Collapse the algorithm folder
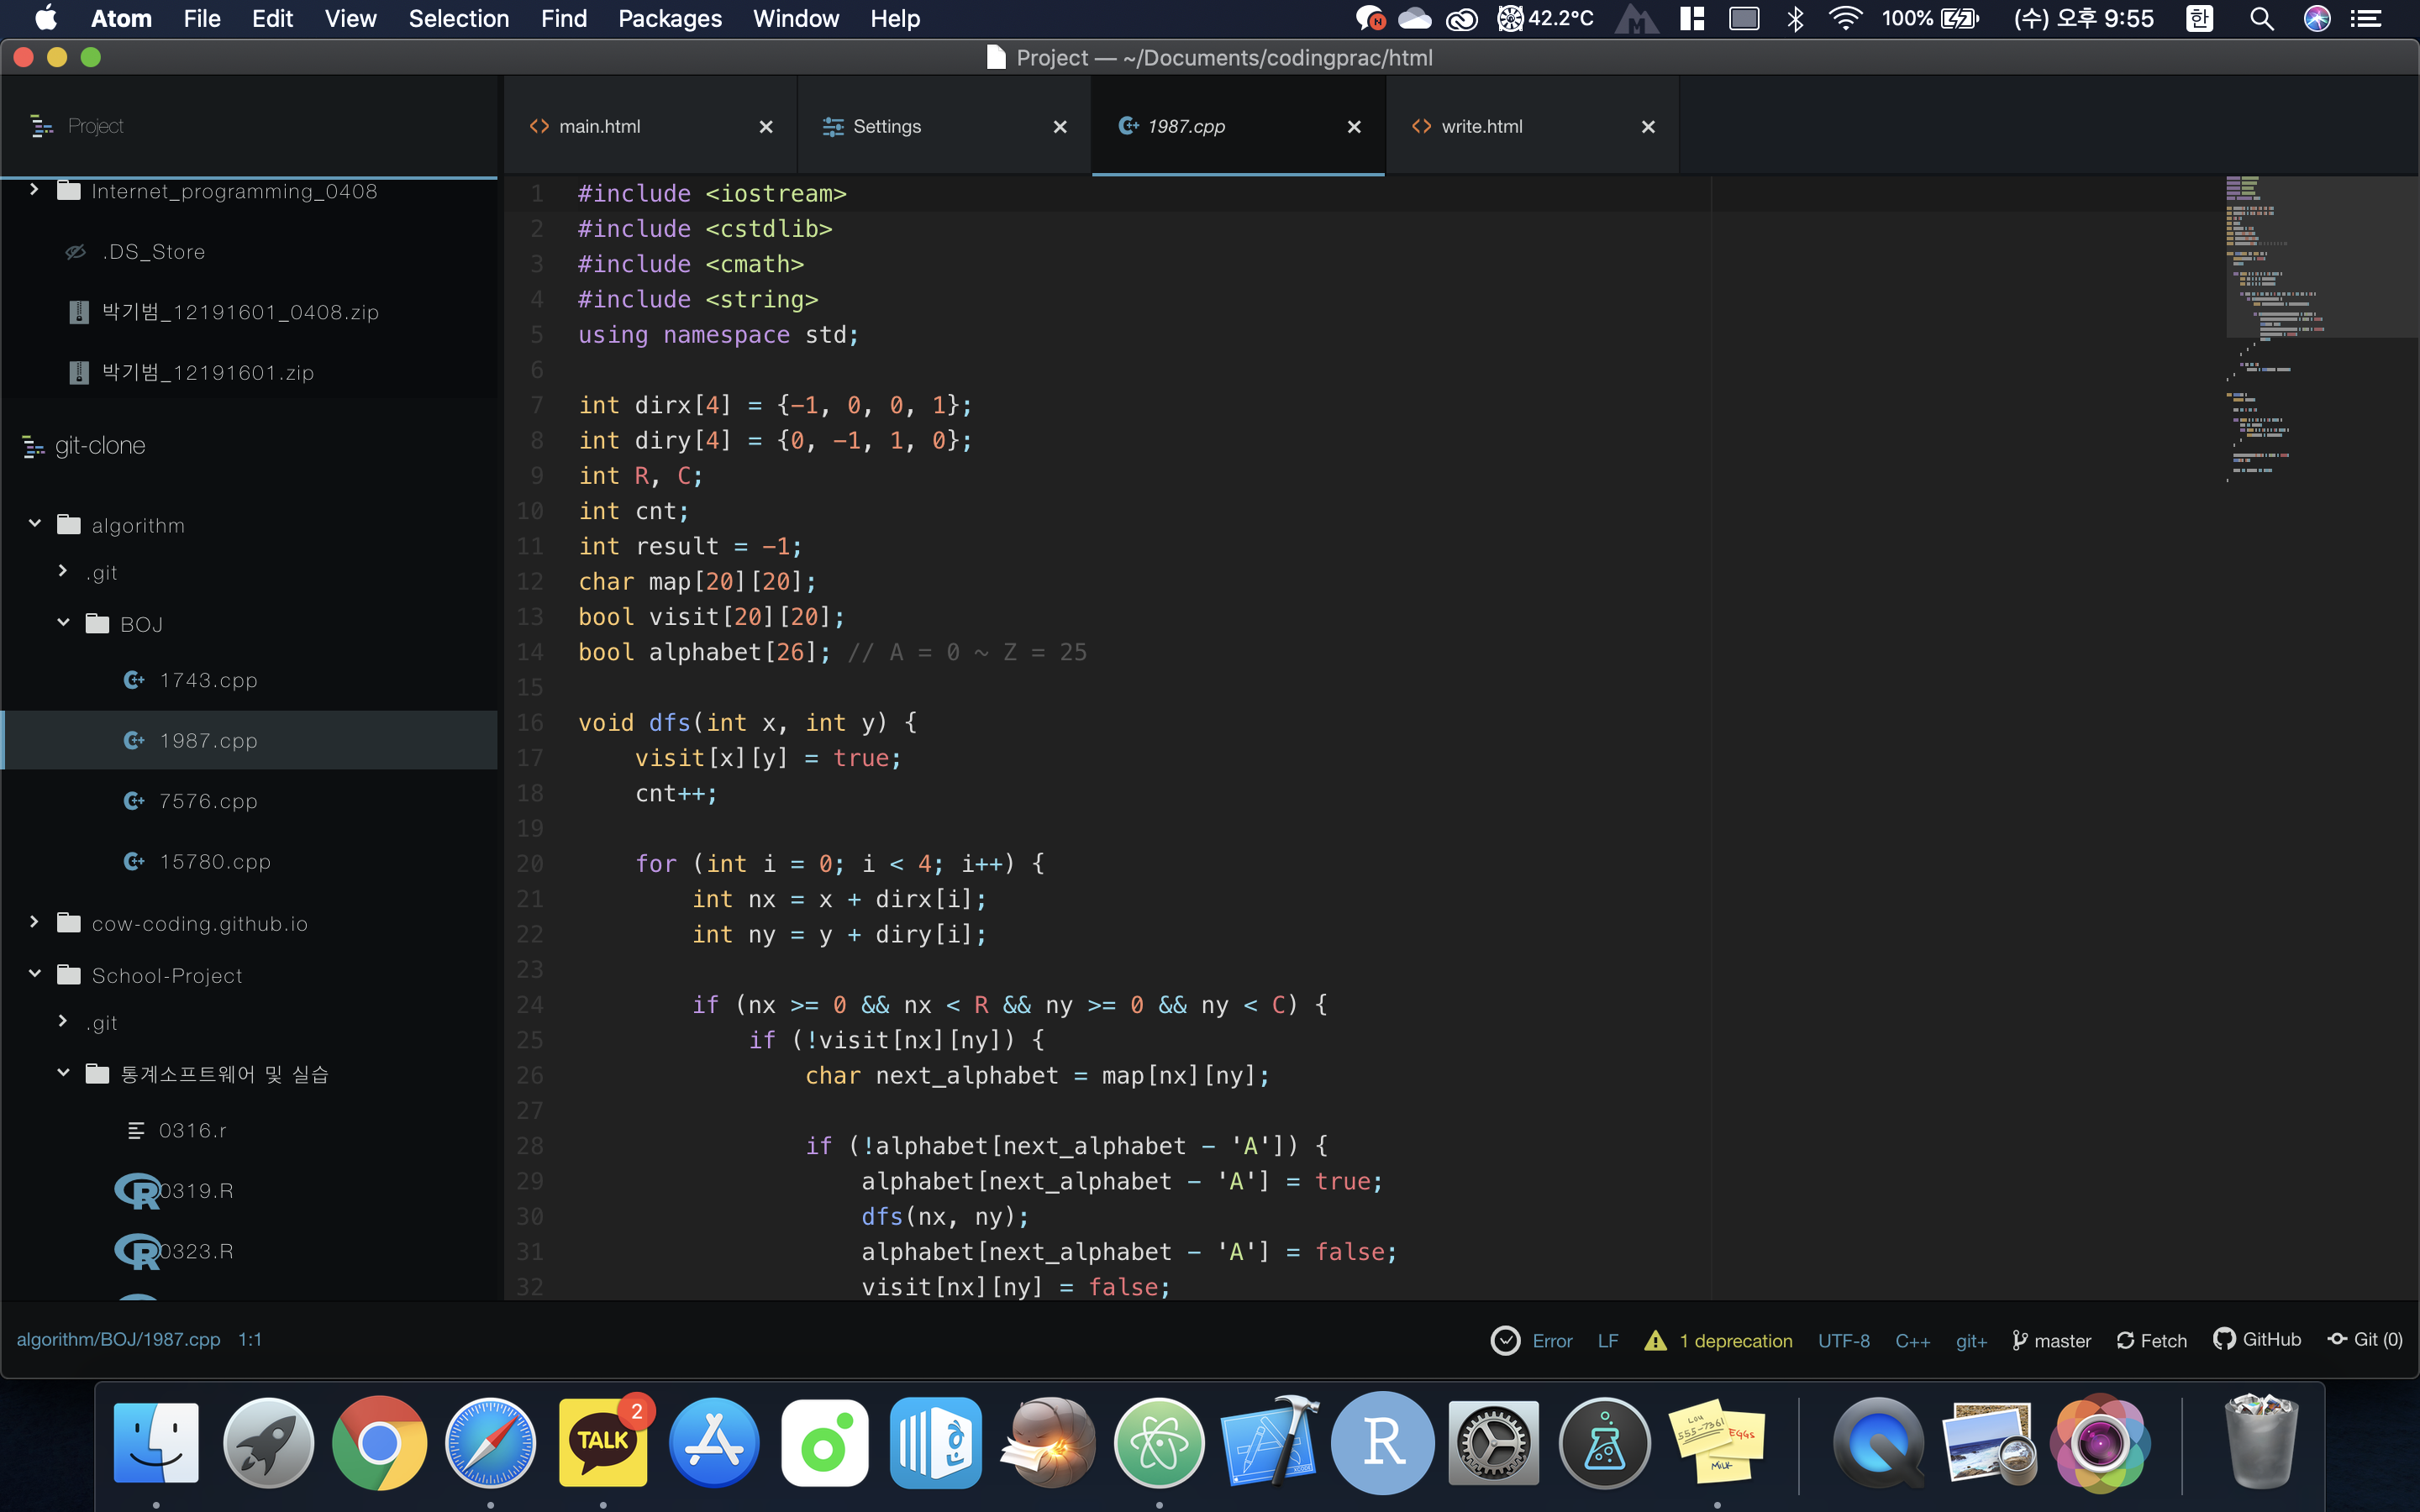The height and width of the screenshot is (1512, 2420). 35,523
